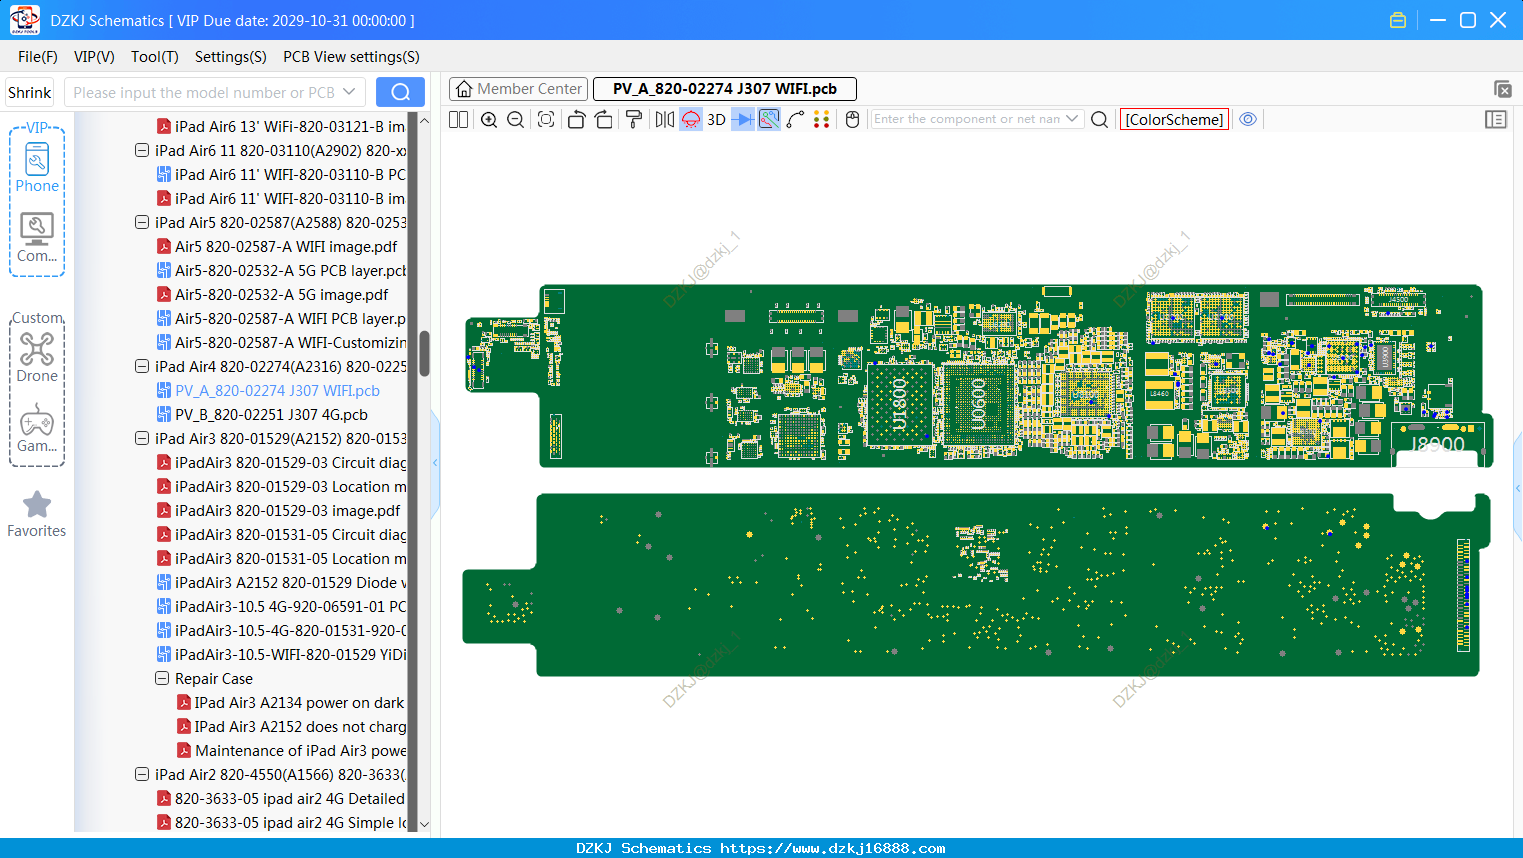Viewport: 1523px width, 858px height.
Task: Collapse the iPad Air2 820-4550 tree node
Action: tap(142, 774)
